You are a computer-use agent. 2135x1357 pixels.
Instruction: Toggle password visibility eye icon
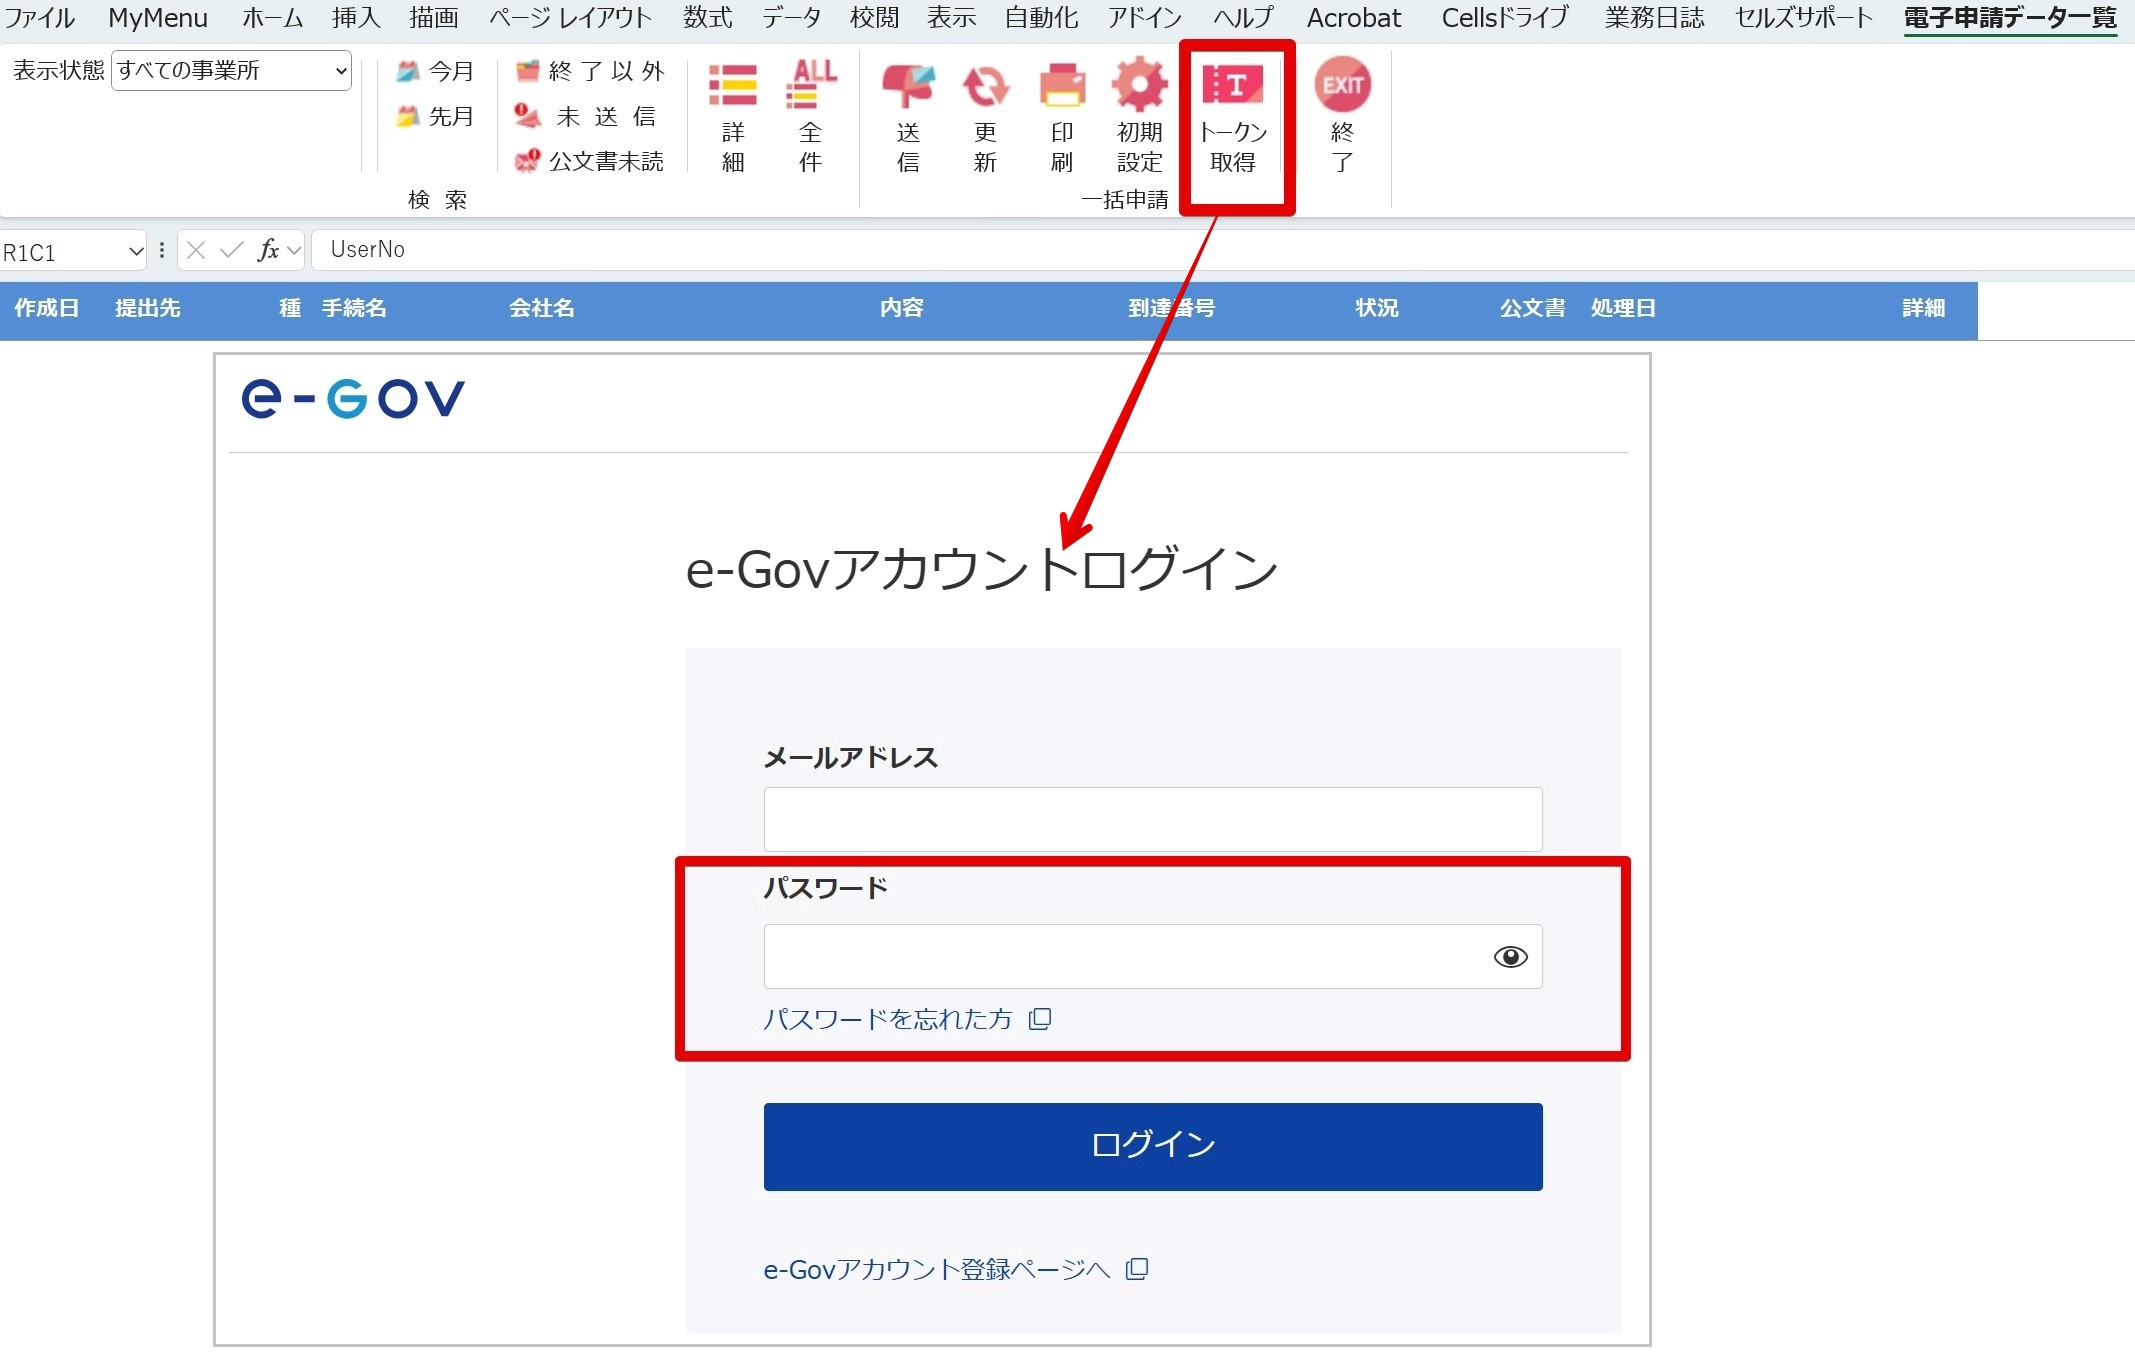click(x=1510, y=957)
